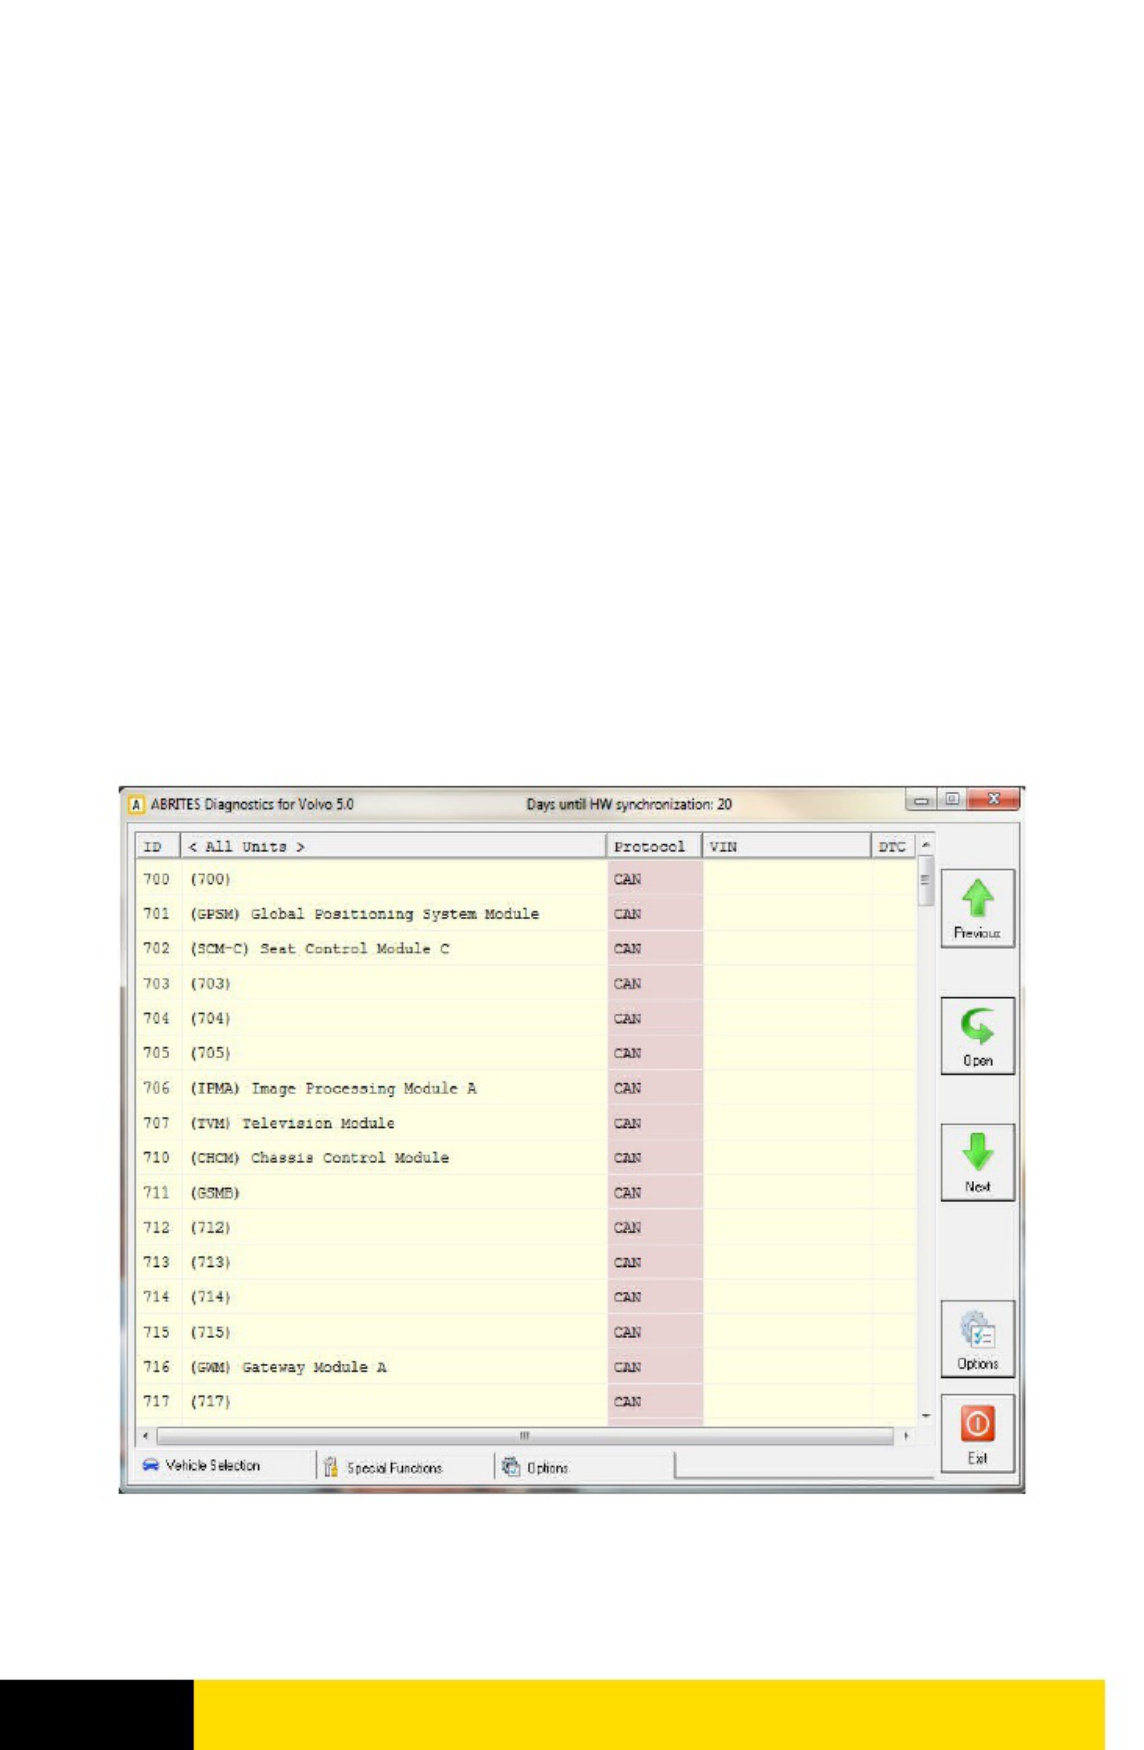Viewport: 1144px width, 1750px height.
Task: Click the Protocol column header
Action: click(654, 846)
